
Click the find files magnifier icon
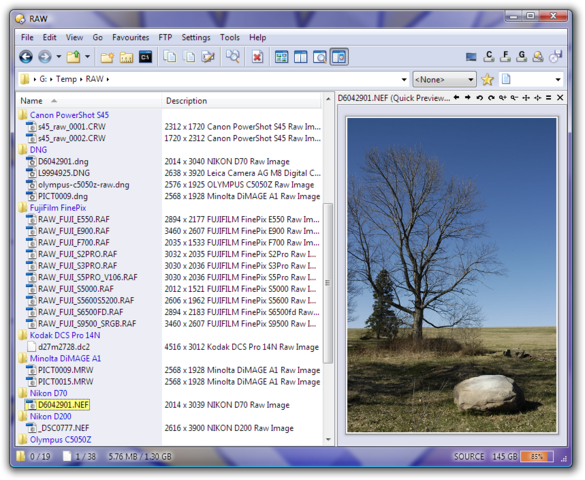232,57
